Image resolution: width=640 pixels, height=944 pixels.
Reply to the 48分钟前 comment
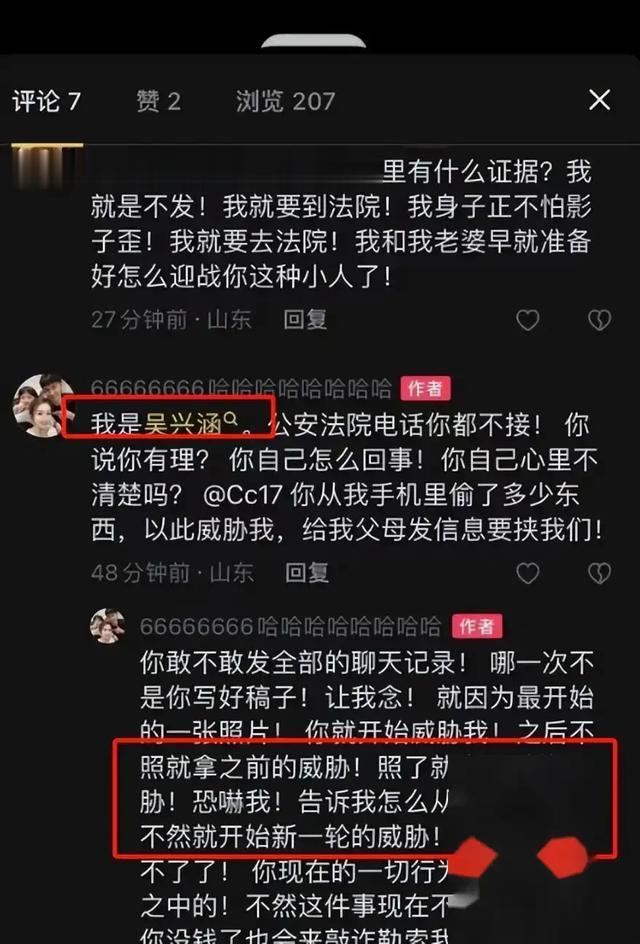[x=306, y=573]
